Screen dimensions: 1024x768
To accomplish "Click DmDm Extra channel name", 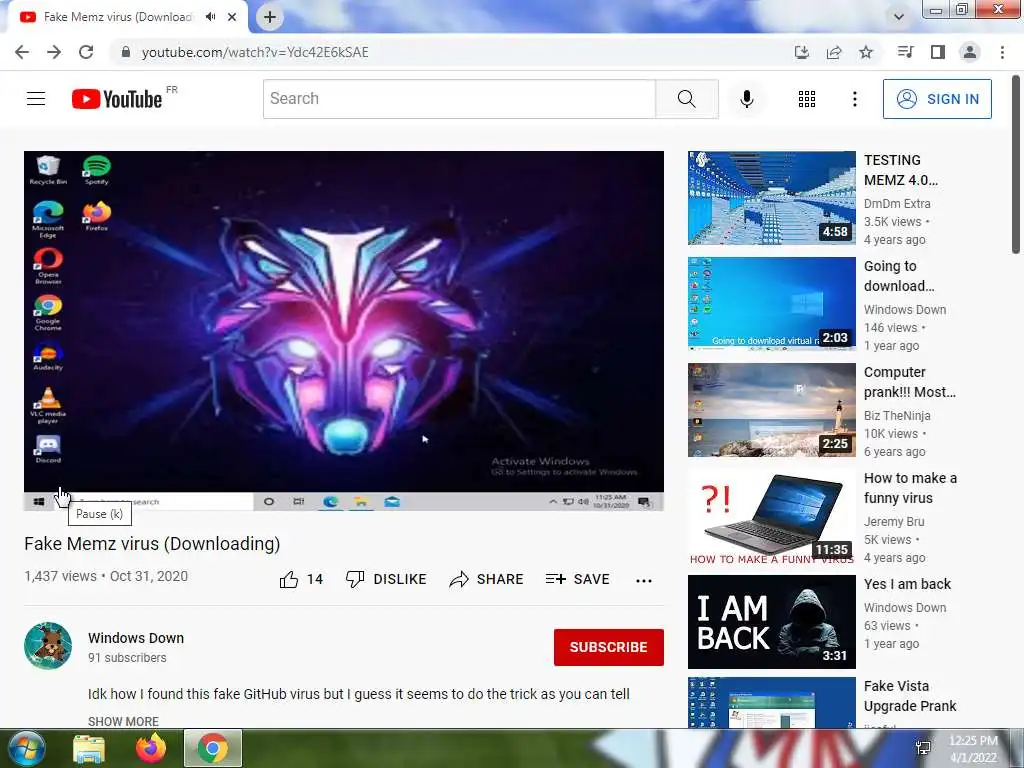I will click(x=897, y=204).
